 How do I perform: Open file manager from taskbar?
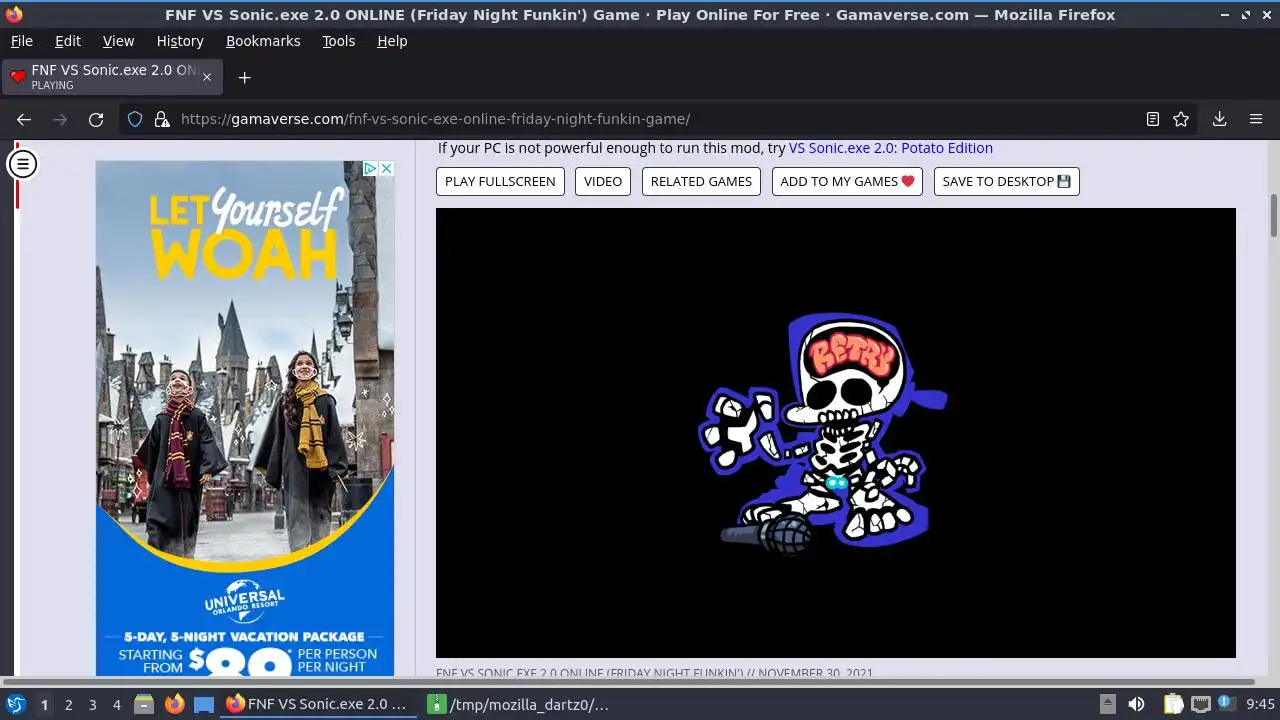click(144, 705)
